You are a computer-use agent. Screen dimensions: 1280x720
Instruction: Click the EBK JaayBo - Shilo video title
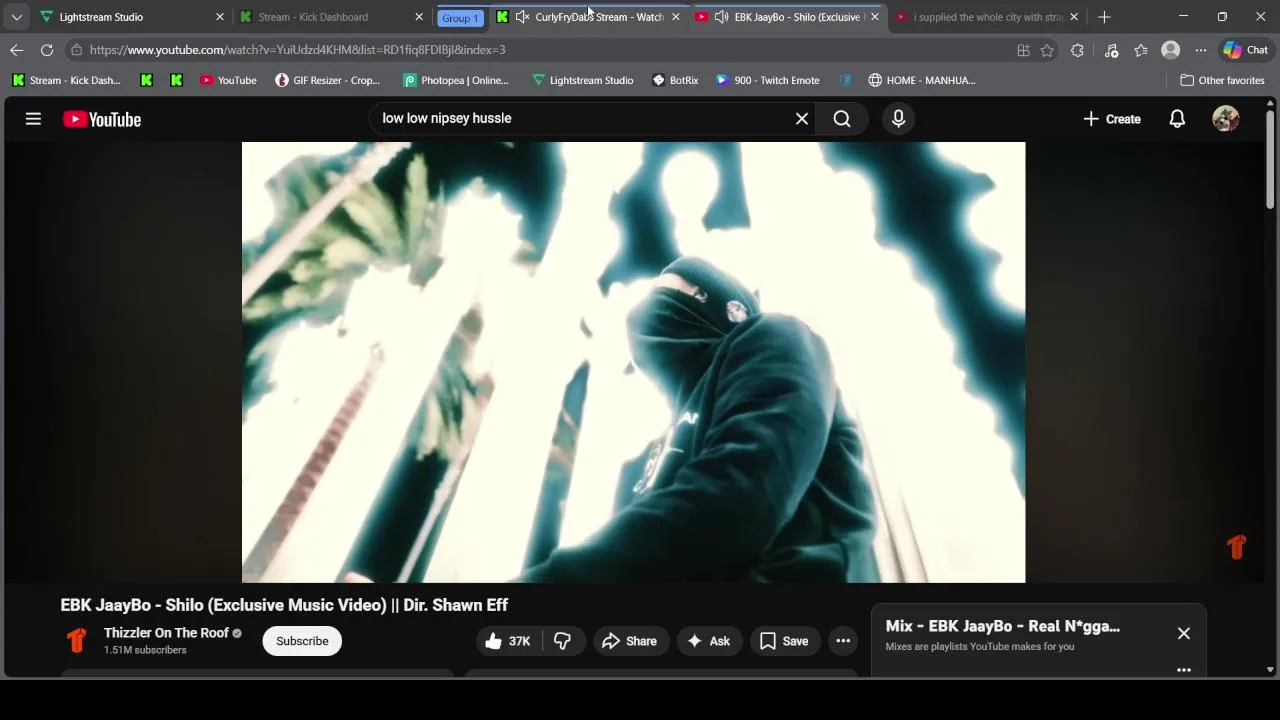point(284,605)
